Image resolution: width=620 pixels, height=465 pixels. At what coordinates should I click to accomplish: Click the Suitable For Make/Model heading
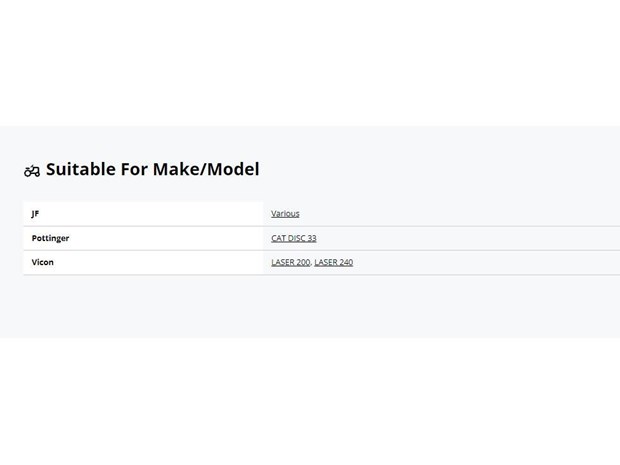(153, 169)
